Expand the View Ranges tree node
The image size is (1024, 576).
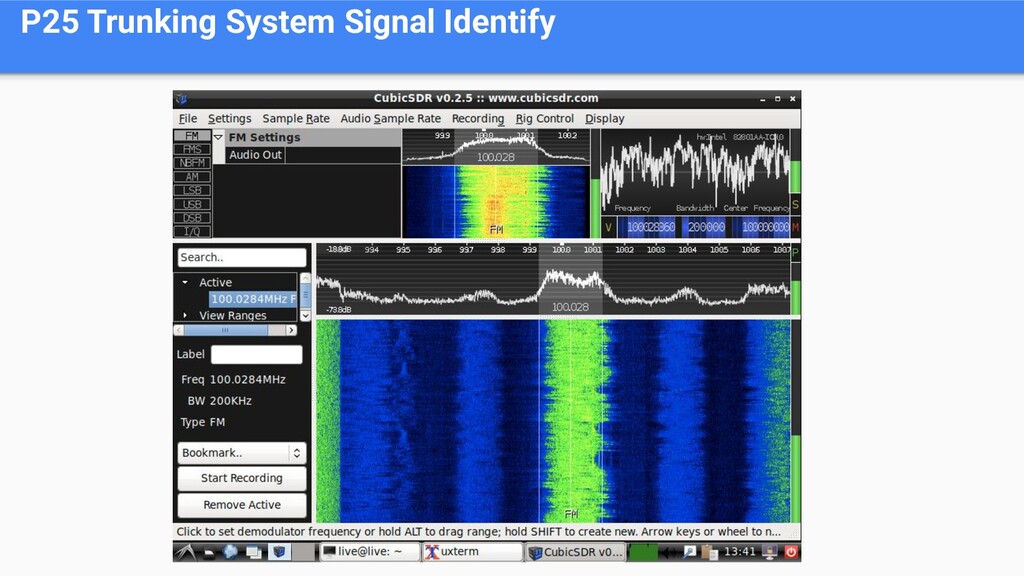pyautogui.click(x=185, y=315)
